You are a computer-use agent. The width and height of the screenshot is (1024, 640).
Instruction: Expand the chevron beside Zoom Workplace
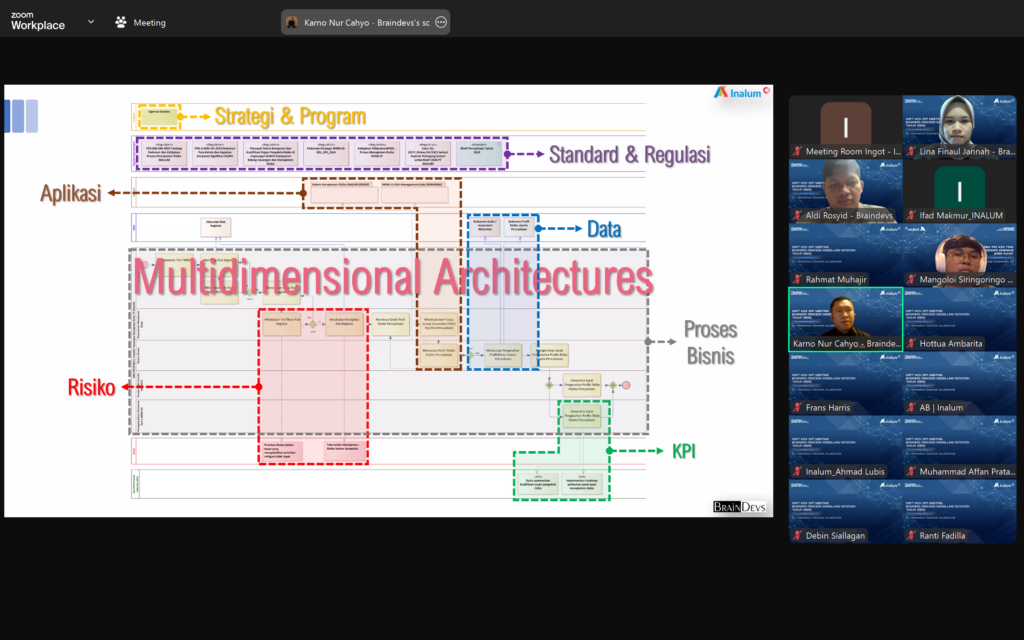coord(91,21)
